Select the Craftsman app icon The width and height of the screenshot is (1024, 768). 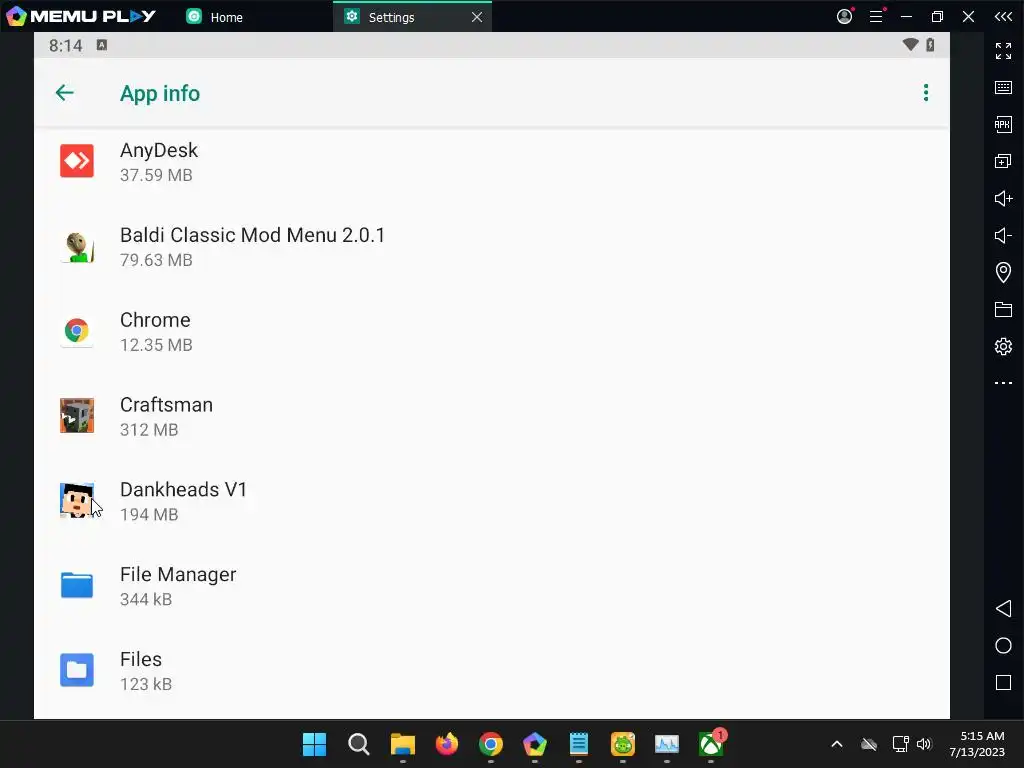point(77,415)
